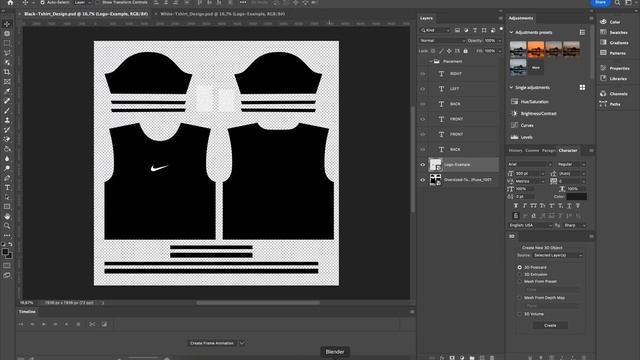Select the Frame tool
Screen dimensions: 640x360
[7, 82]
